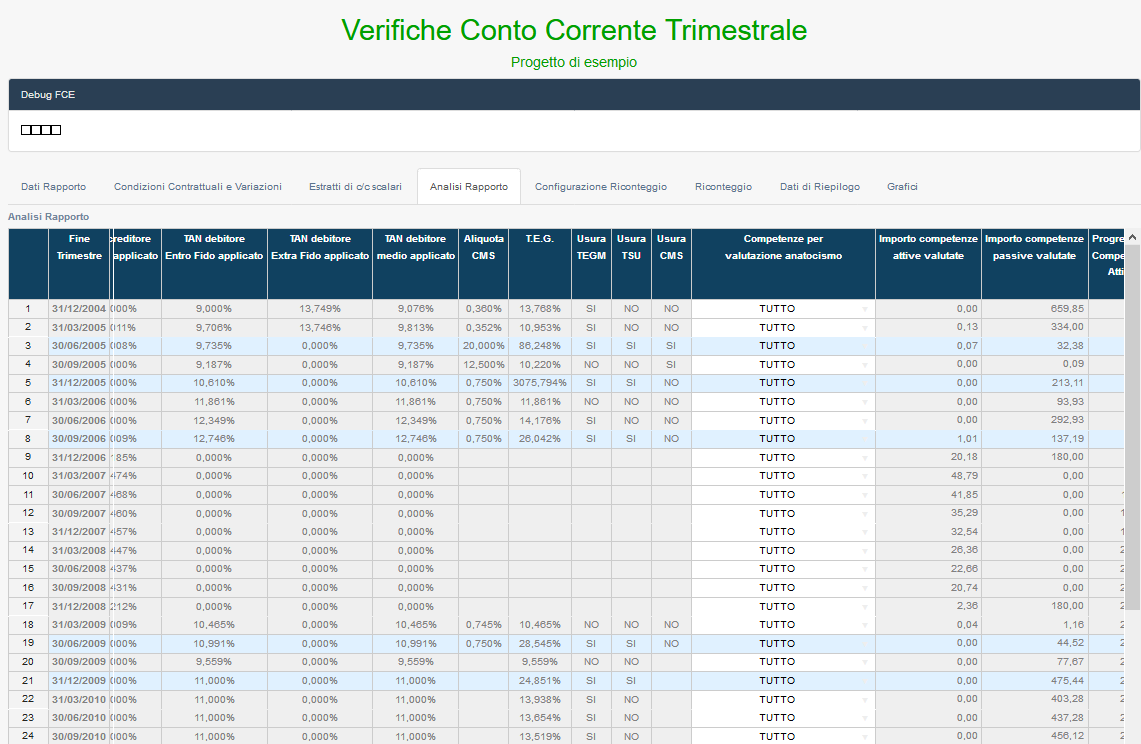Click scroll-up arrow of table scrollbar
Screen dimensions: 1141x744
point(1132,237)
